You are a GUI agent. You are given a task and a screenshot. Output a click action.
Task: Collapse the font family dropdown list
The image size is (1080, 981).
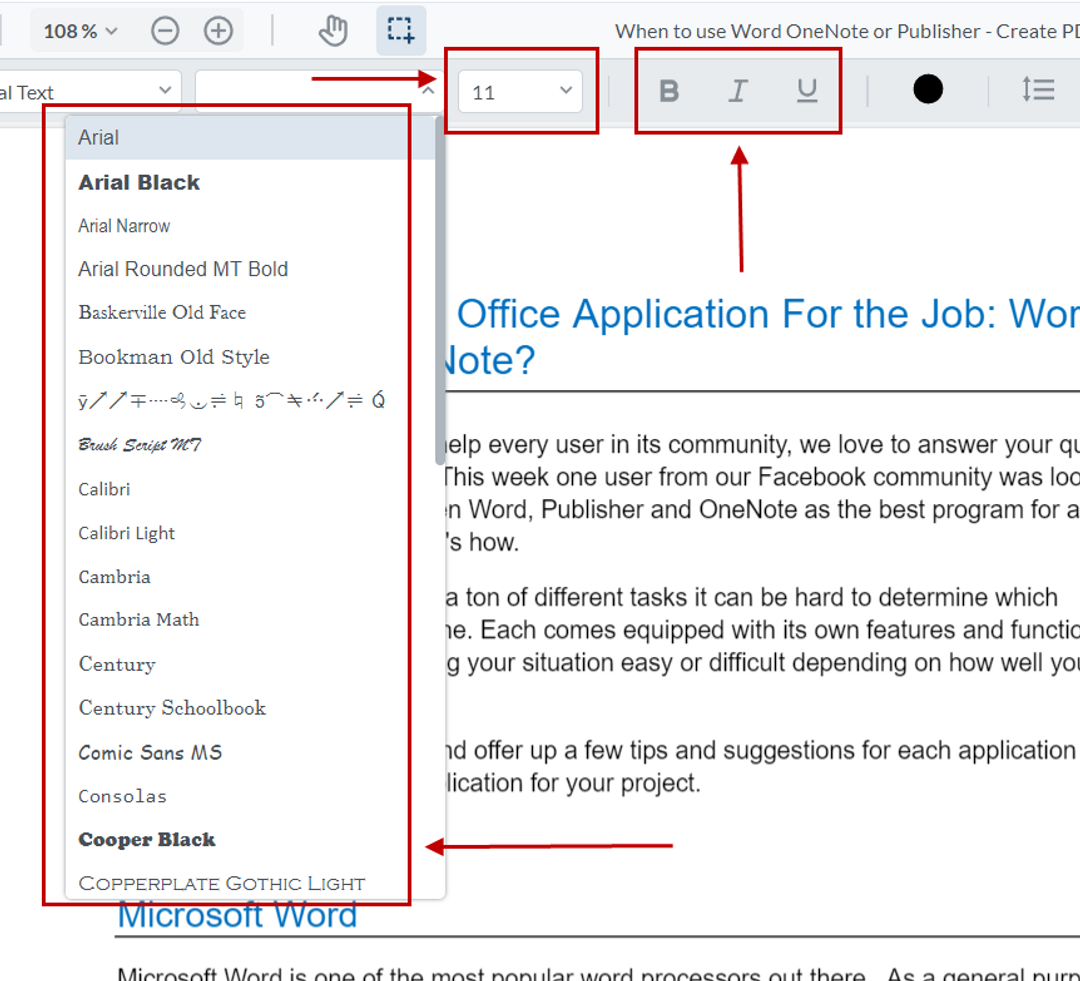(428, 91)
